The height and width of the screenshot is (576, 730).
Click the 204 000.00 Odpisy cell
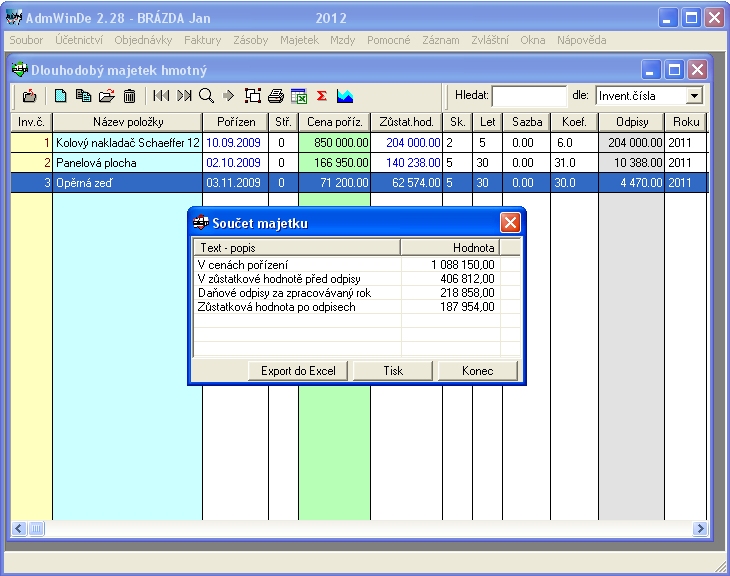[x=631, y=142]
